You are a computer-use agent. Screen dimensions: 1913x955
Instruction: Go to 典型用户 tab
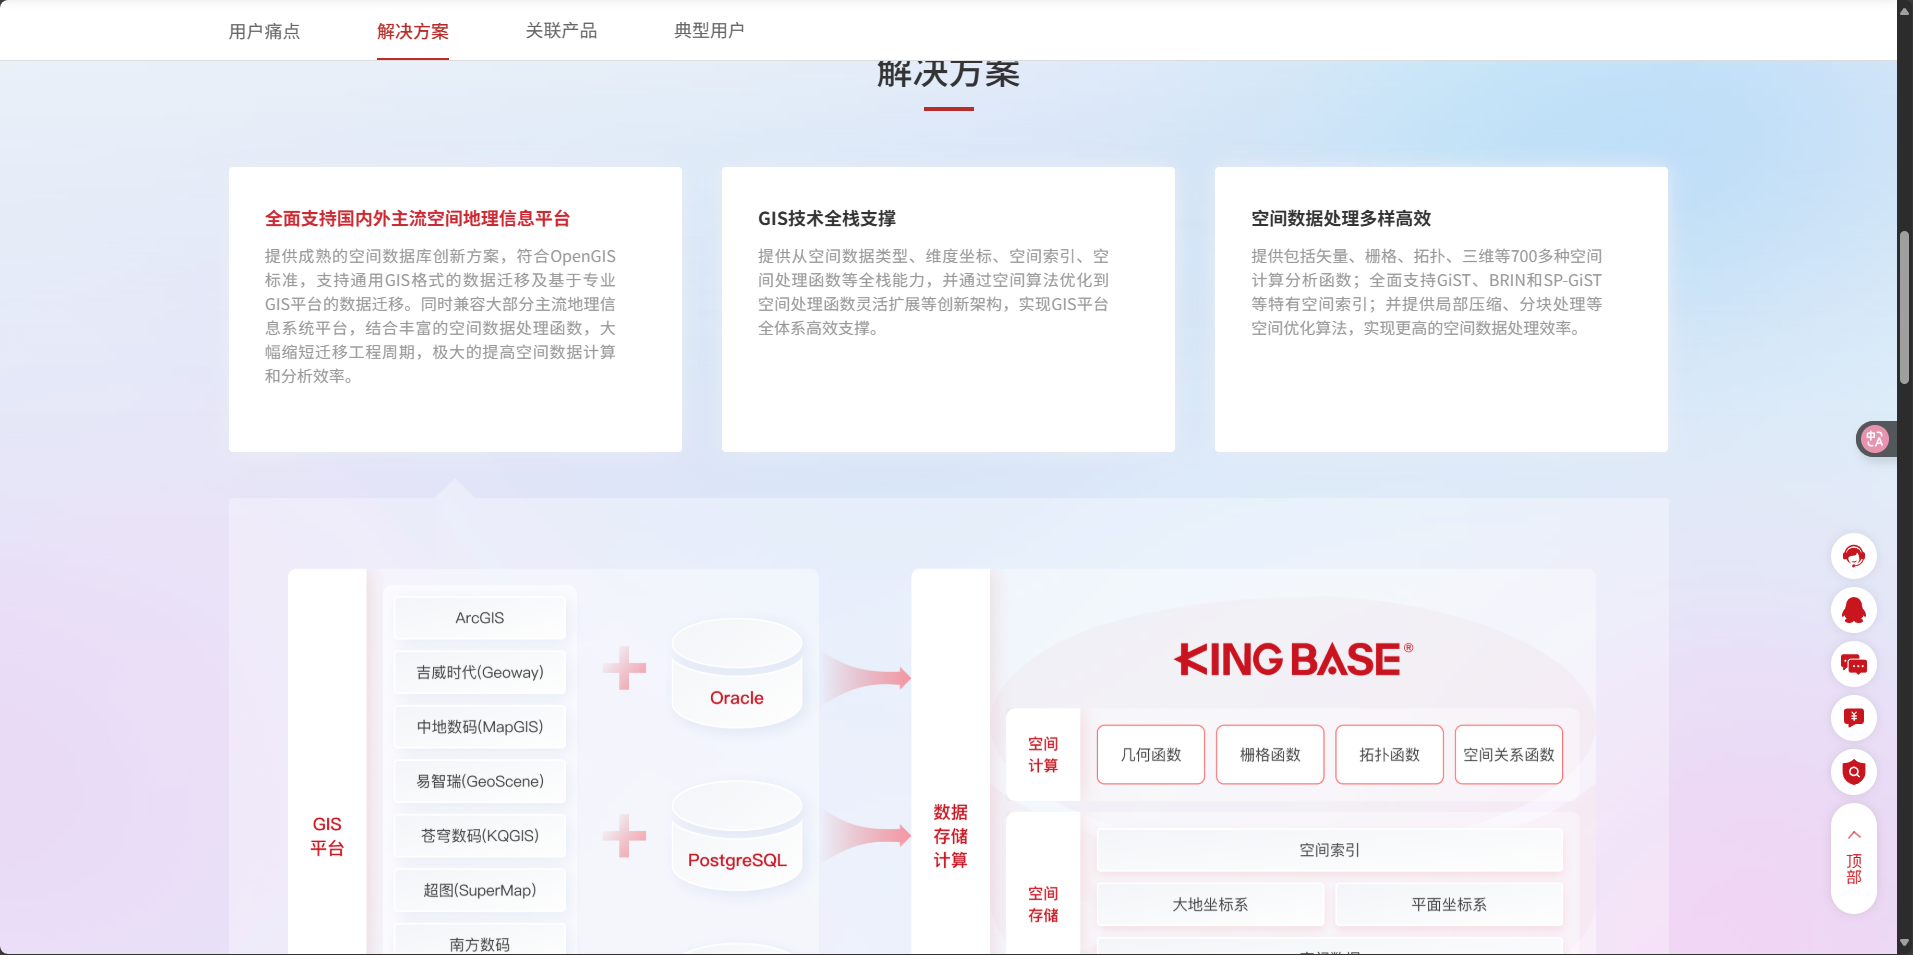(x=709, y=31)
